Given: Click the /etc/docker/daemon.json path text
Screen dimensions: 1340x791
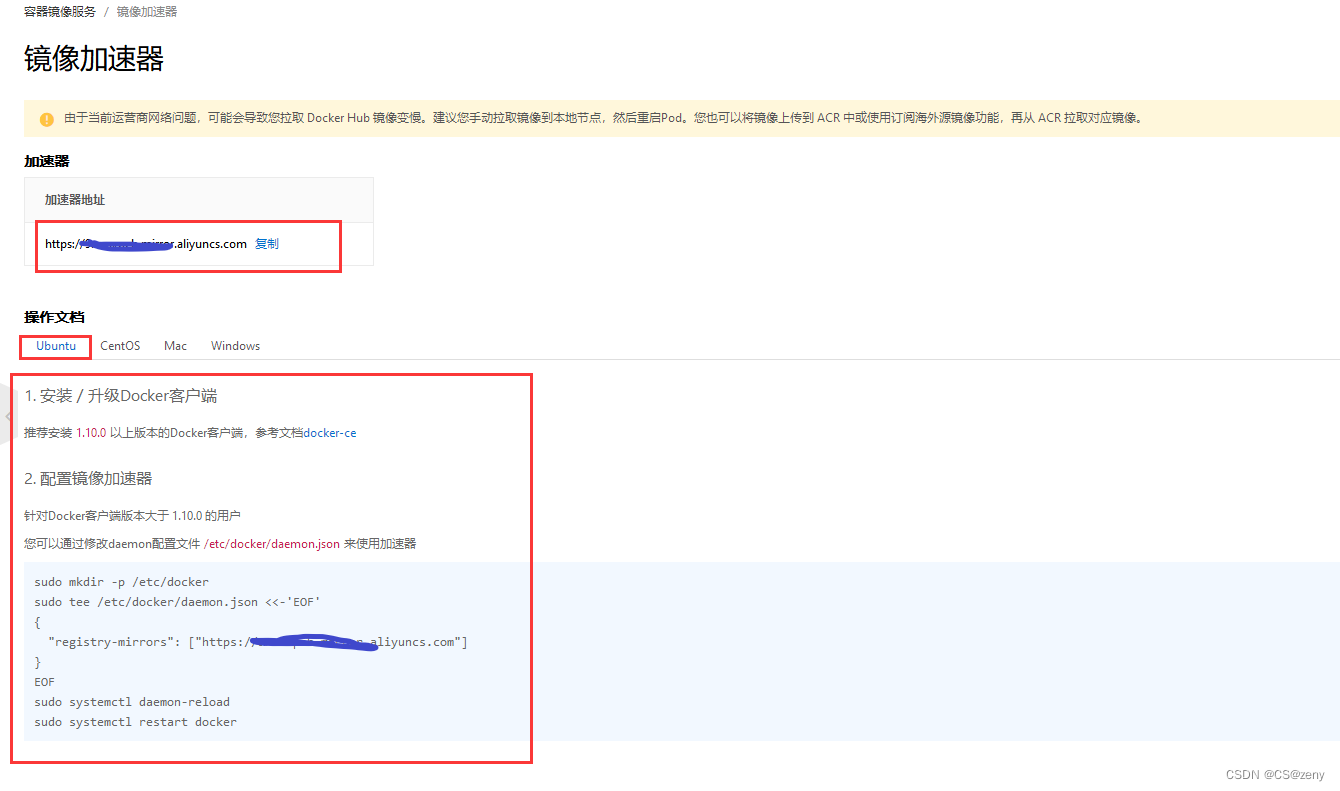Looking at the screenshot, I should click(272, 544).
